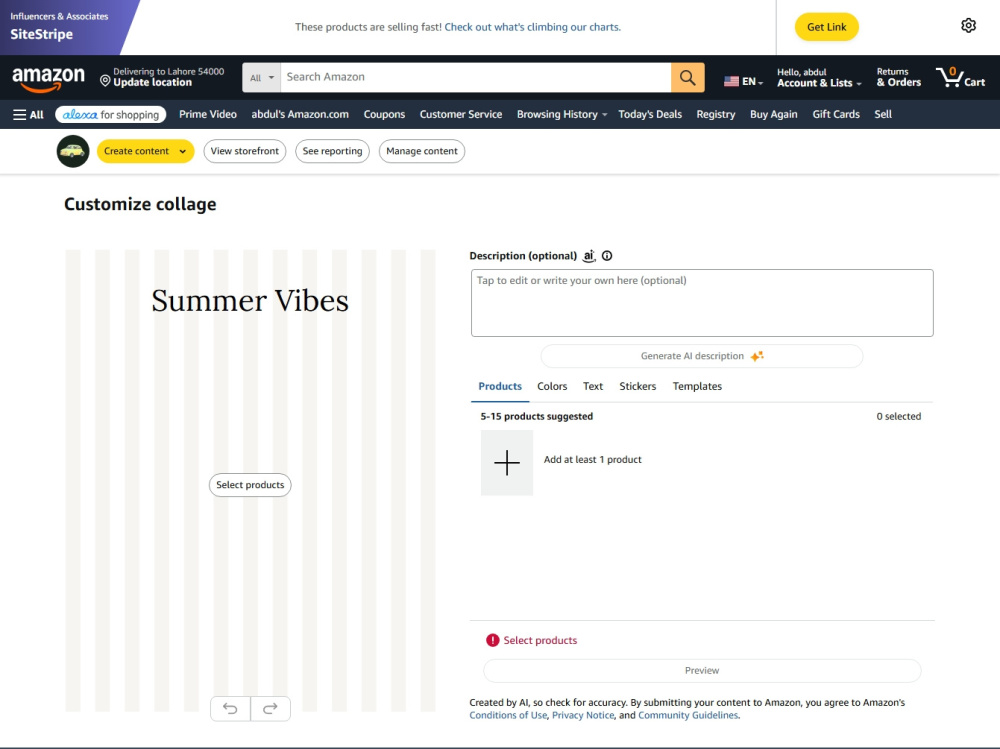The image size is (1000, 749).
Task: Open the shopping cart
Action: [960, 77]
